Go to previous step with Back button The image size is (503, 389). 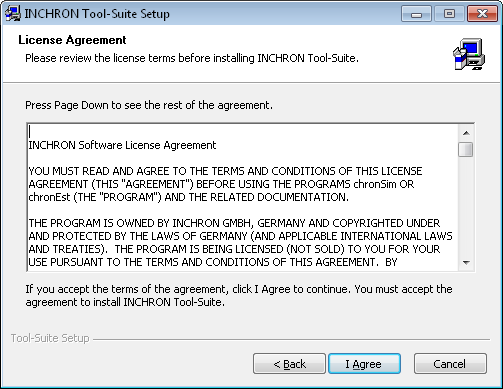click(289, 364)
